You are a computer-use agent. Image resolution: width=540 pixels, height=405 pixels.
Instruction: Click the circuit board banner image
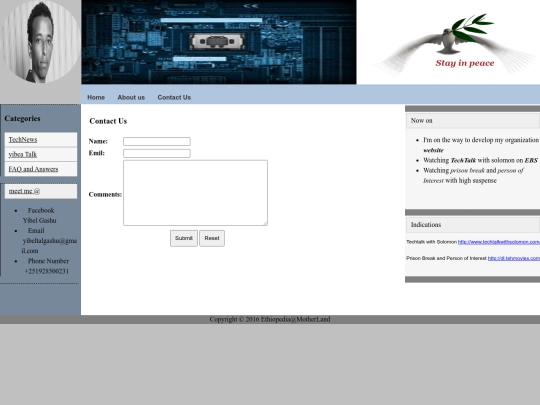[x=219, y=42]
